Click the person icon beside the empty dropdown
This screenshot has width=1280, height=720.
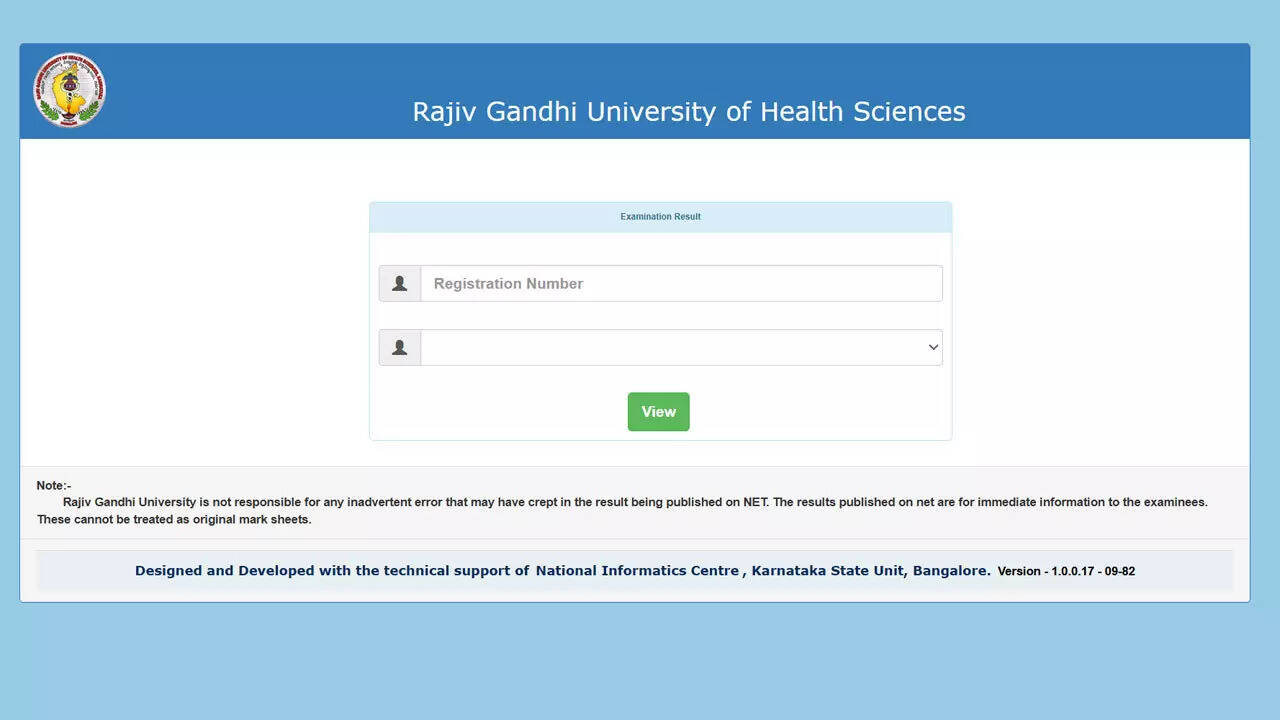[400, 348]
